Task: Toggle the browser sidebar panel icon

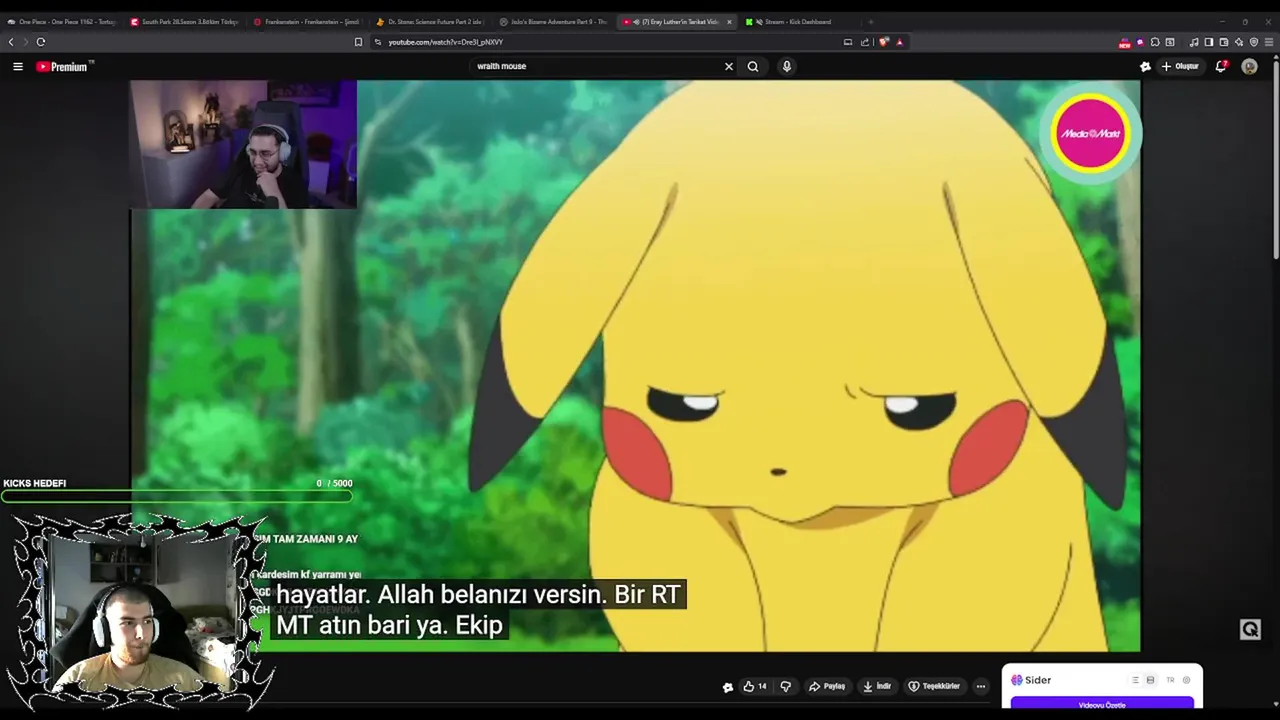Action: pos(1209,42)
